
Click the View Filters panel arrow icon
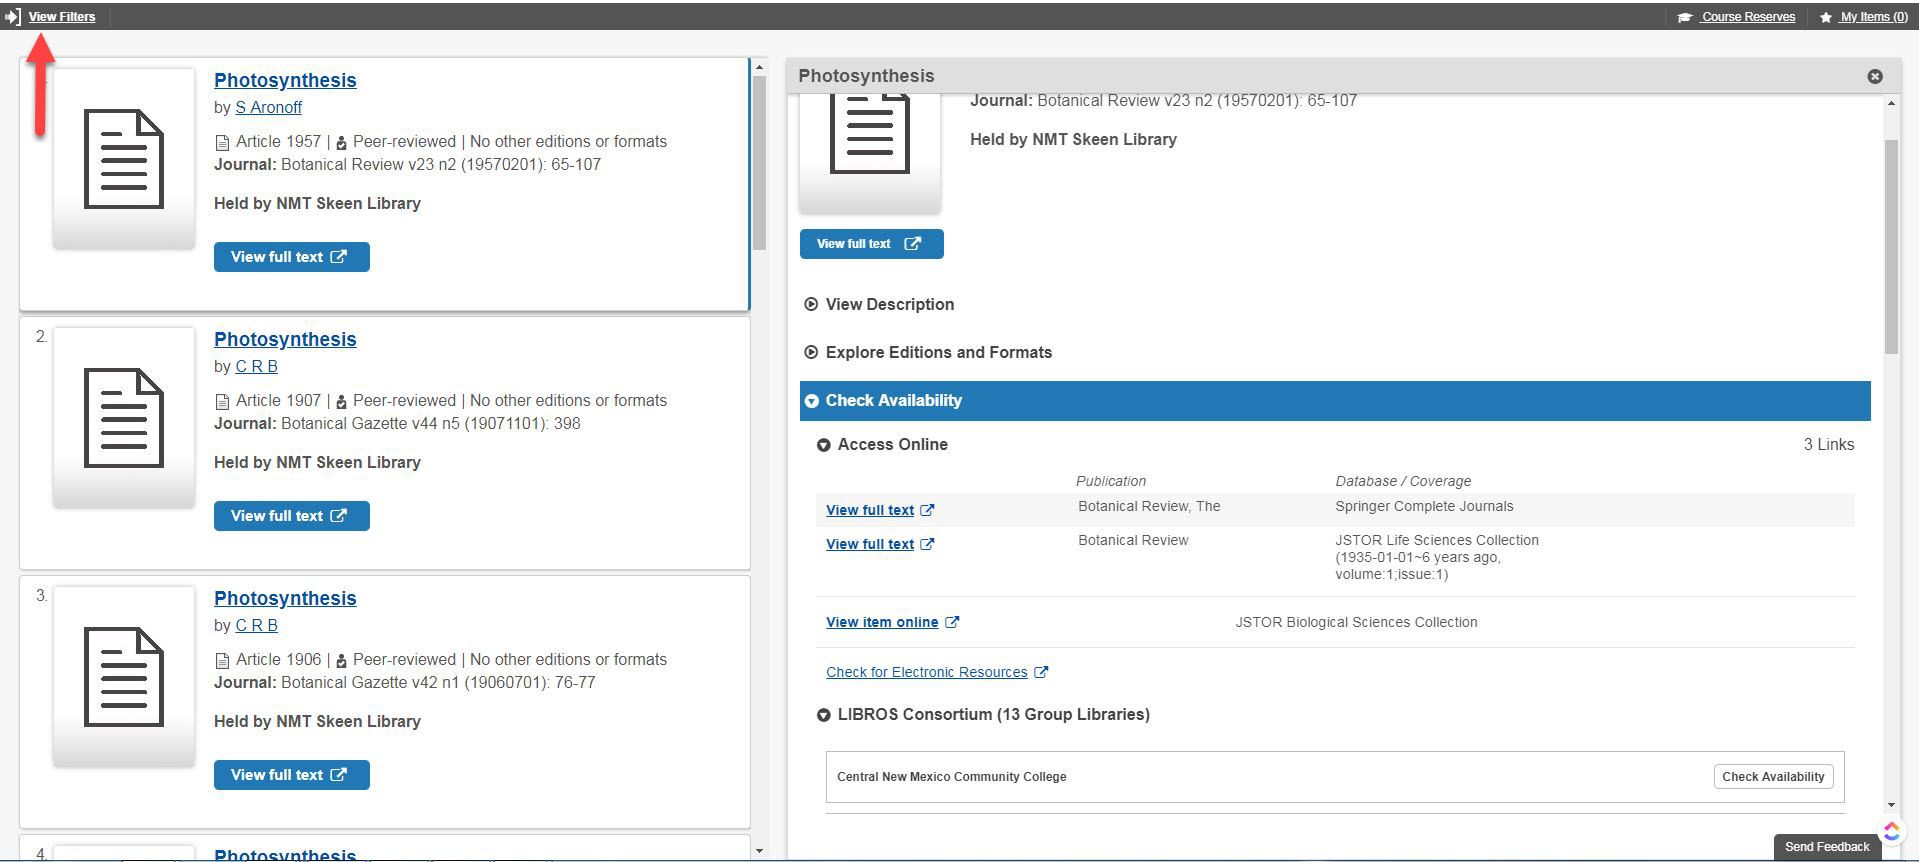point(13,17)
